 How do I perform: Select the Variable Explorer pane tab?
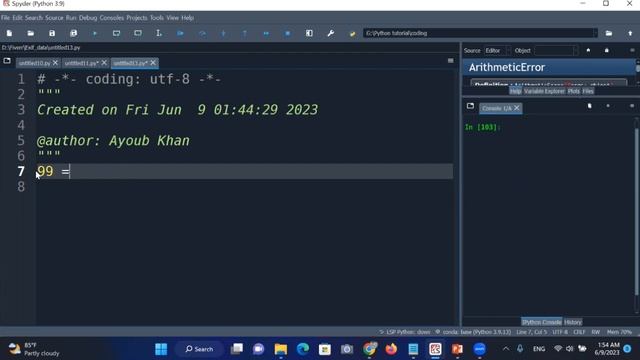pos(544,91)
